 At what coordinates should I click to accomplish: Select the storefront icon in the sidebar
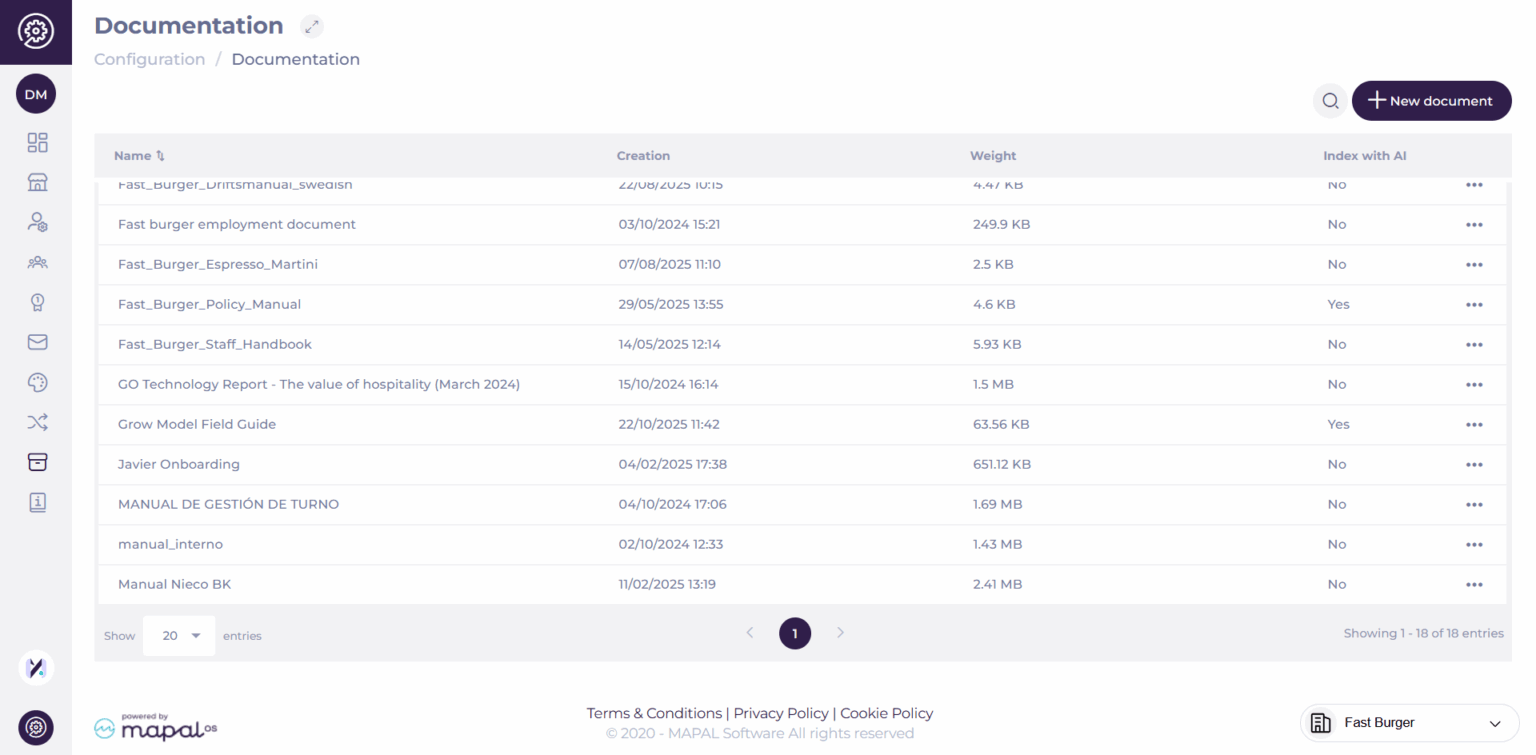[x=37, y=182]
